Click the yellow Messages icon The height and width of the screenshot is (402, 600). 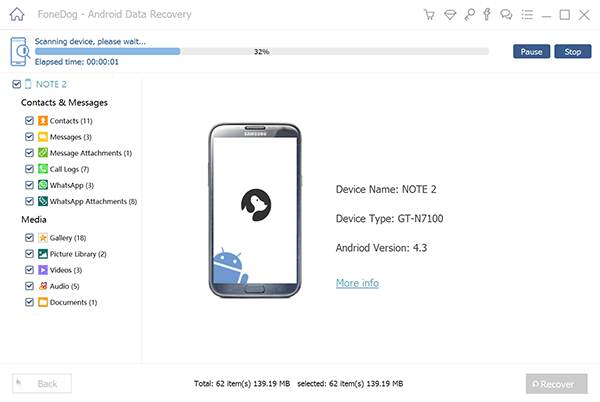coord(43,137)
